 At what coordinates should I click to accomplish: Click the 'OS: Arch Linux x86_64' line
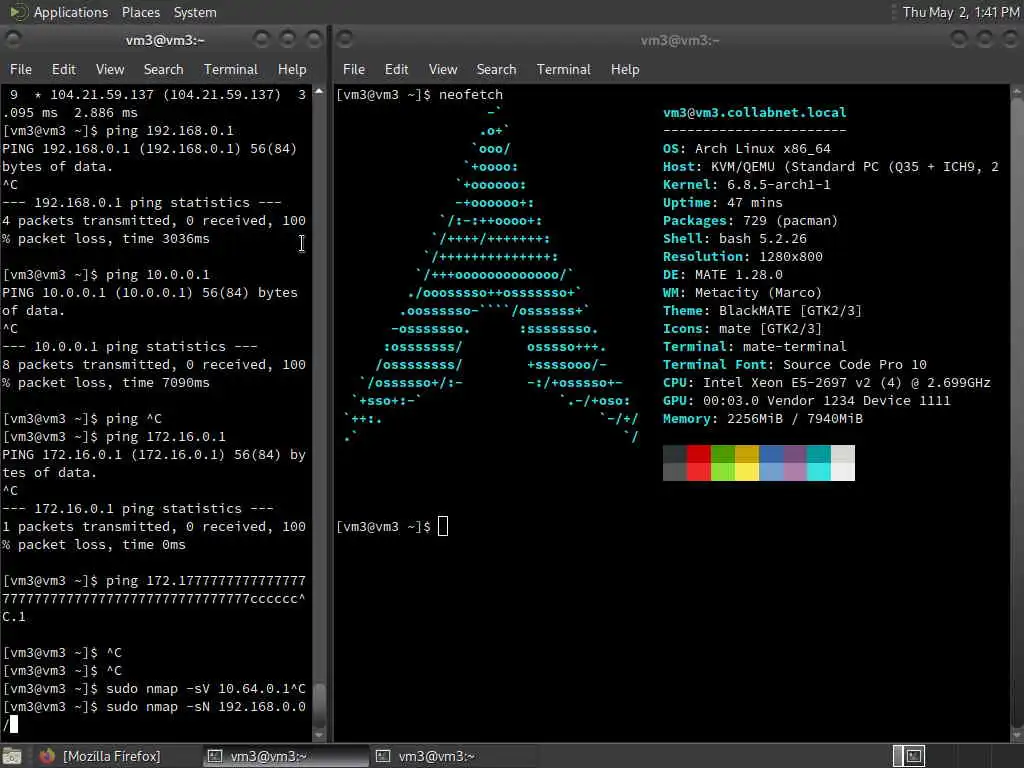point(746,148)
